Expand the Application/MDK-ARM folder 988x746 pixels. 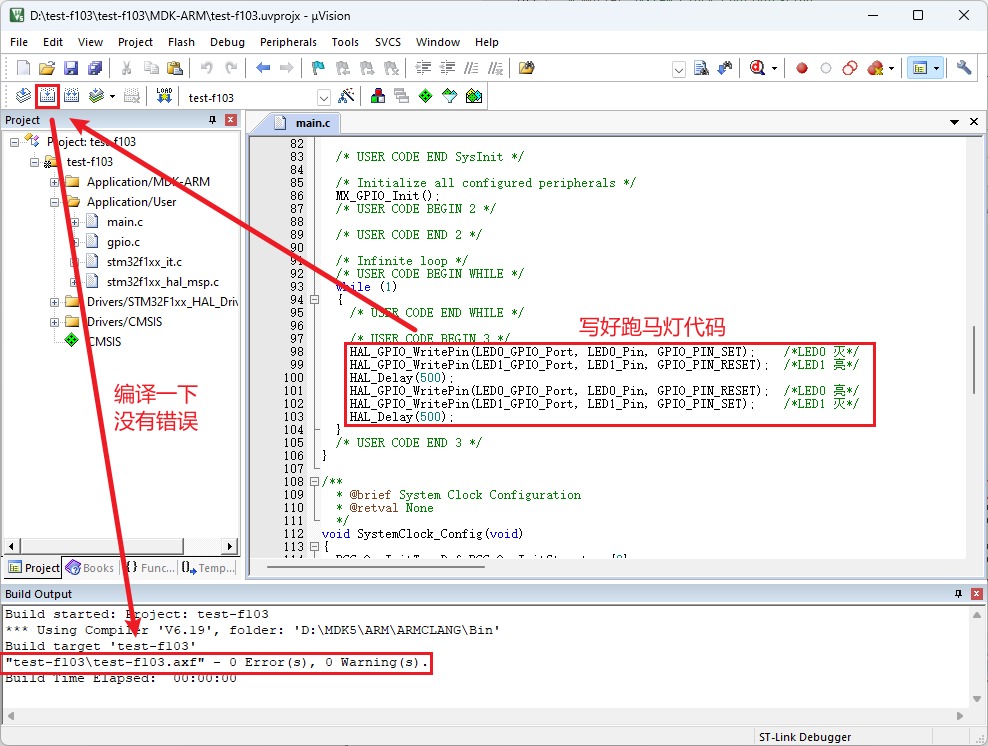click(55, 182)
